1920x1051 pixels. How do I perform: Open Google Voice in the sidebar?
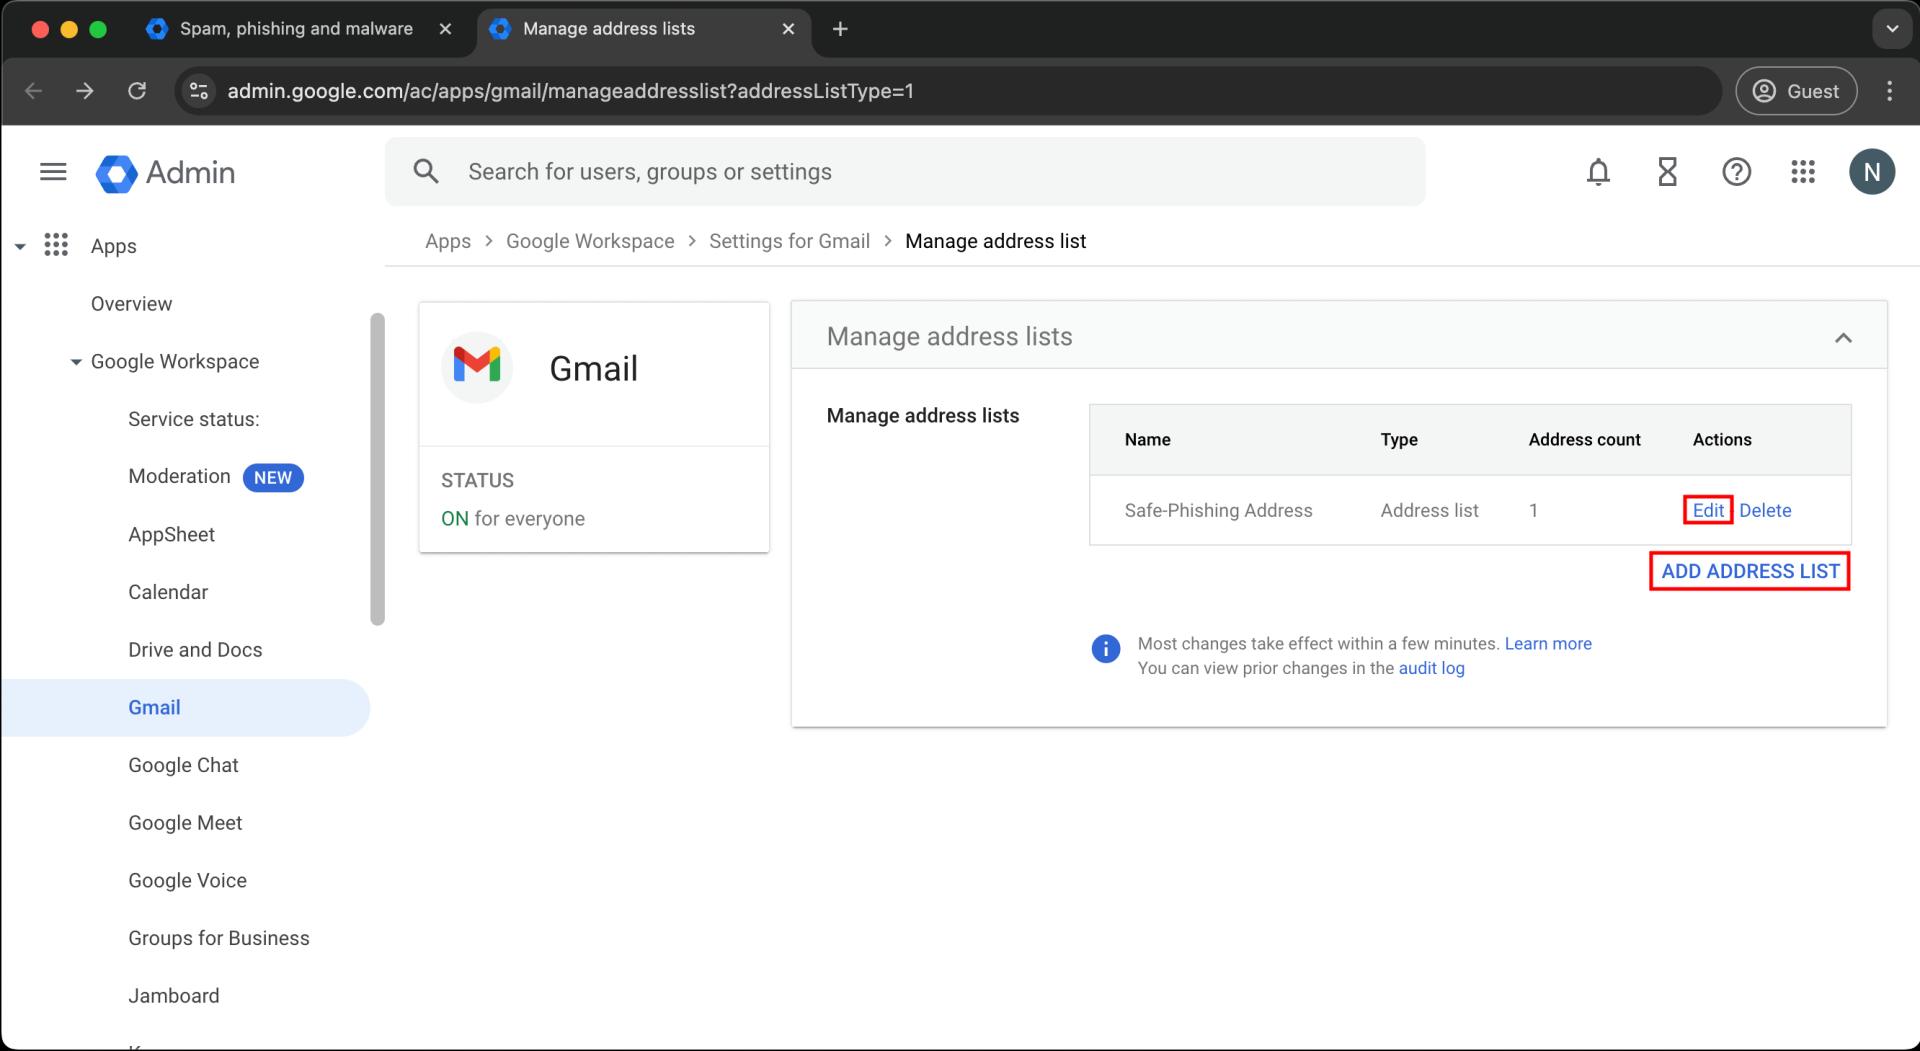click(x=187, y=881)
